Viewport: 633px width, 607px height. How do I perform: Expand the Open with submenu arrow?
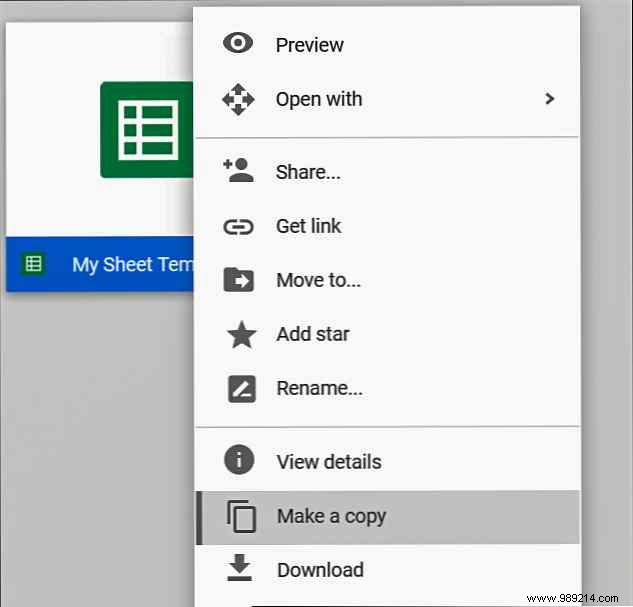[549, 98]
